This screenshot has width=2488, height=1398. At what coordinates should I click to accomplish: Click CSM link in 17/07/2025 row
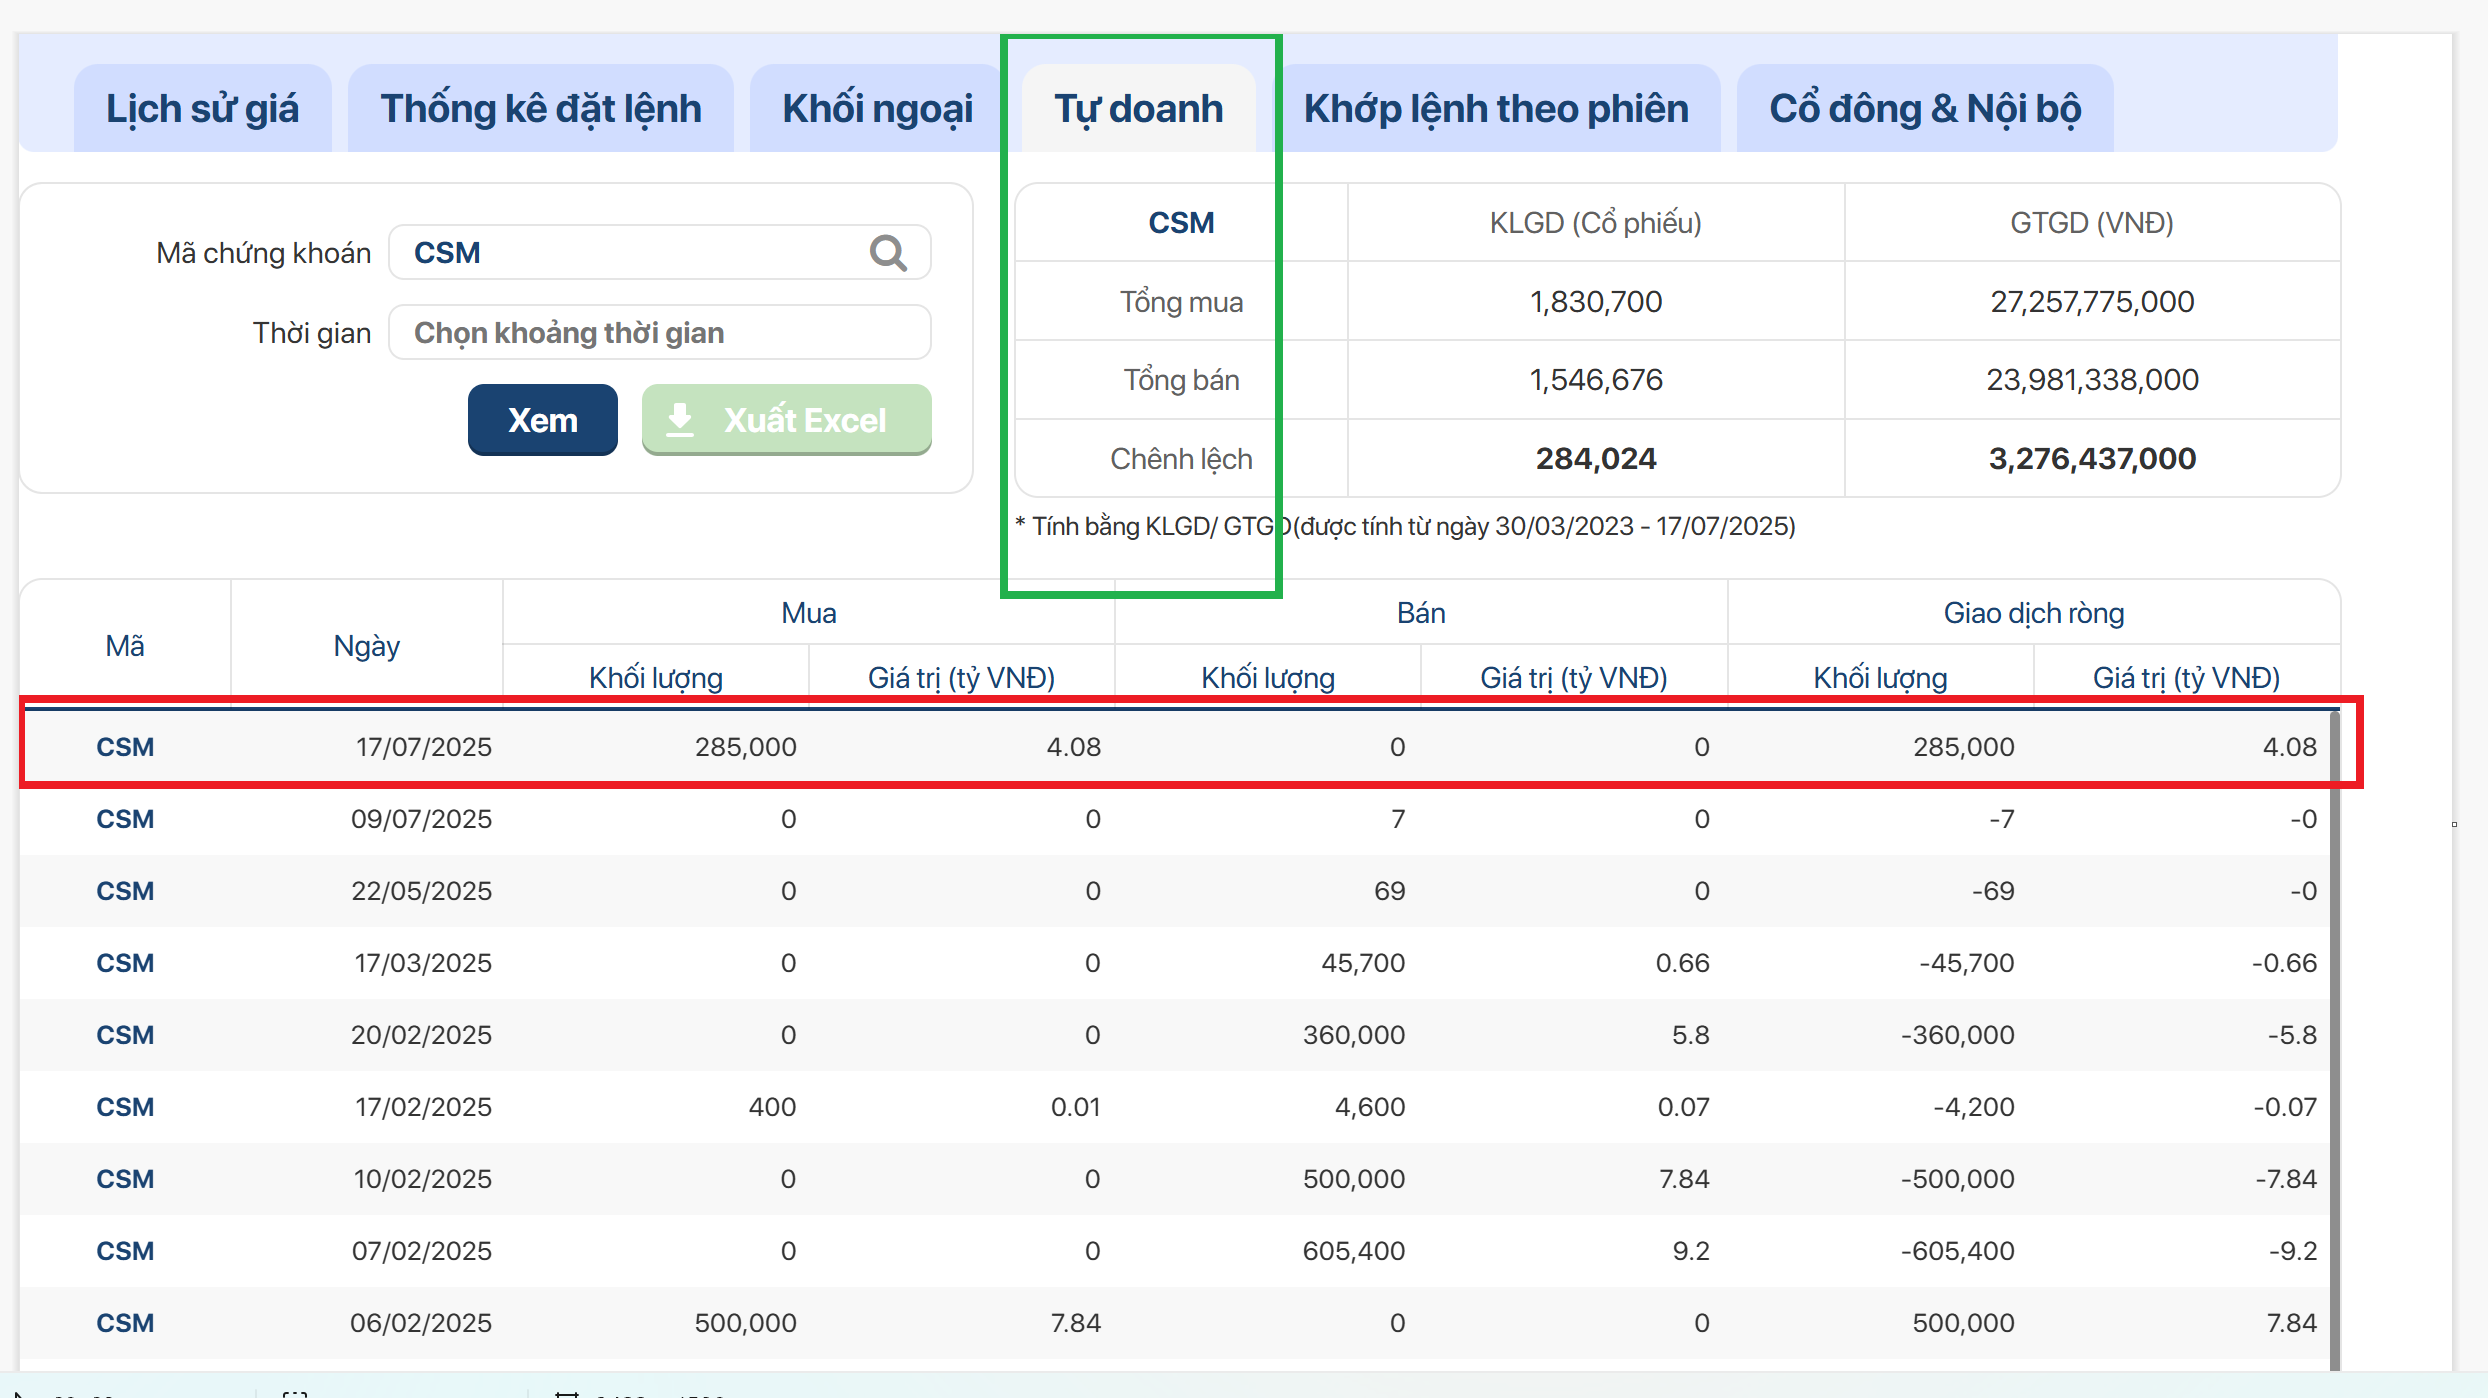[x=125, y=747]
